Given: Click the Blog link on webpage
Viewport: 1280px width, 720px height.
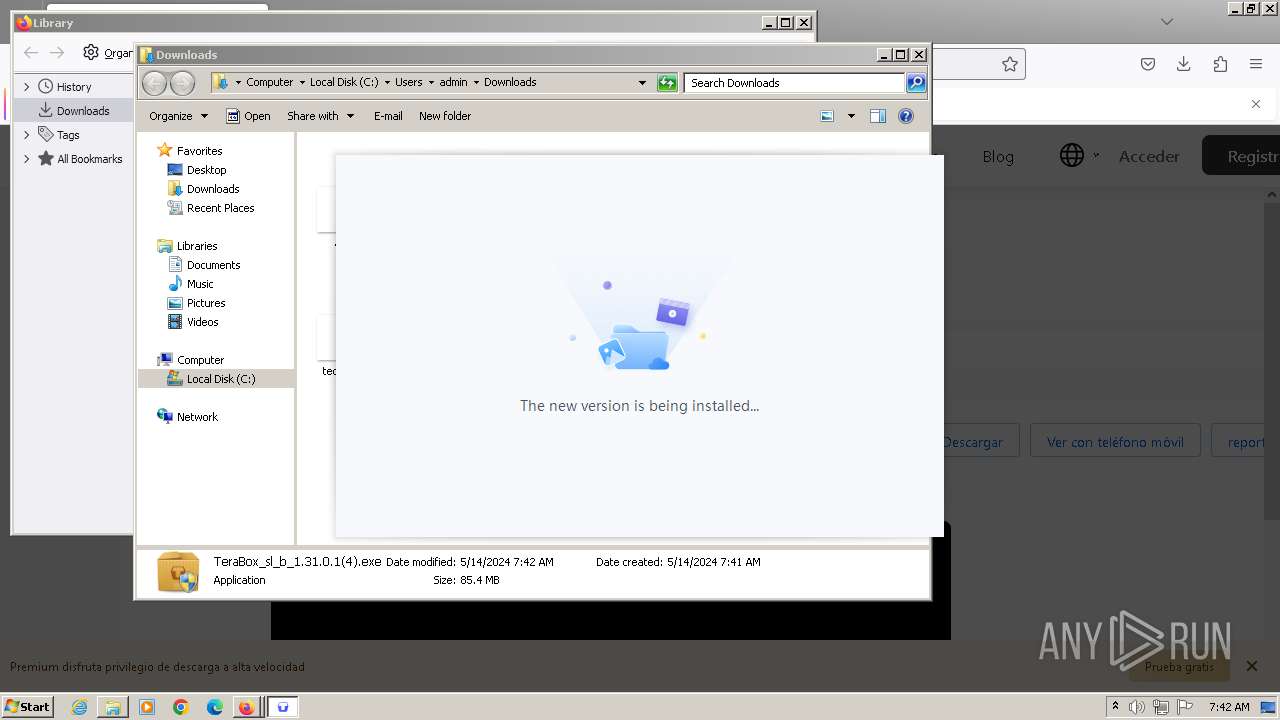Looking at the screenshot, I should pyautogui.click(x=998, y=157).
